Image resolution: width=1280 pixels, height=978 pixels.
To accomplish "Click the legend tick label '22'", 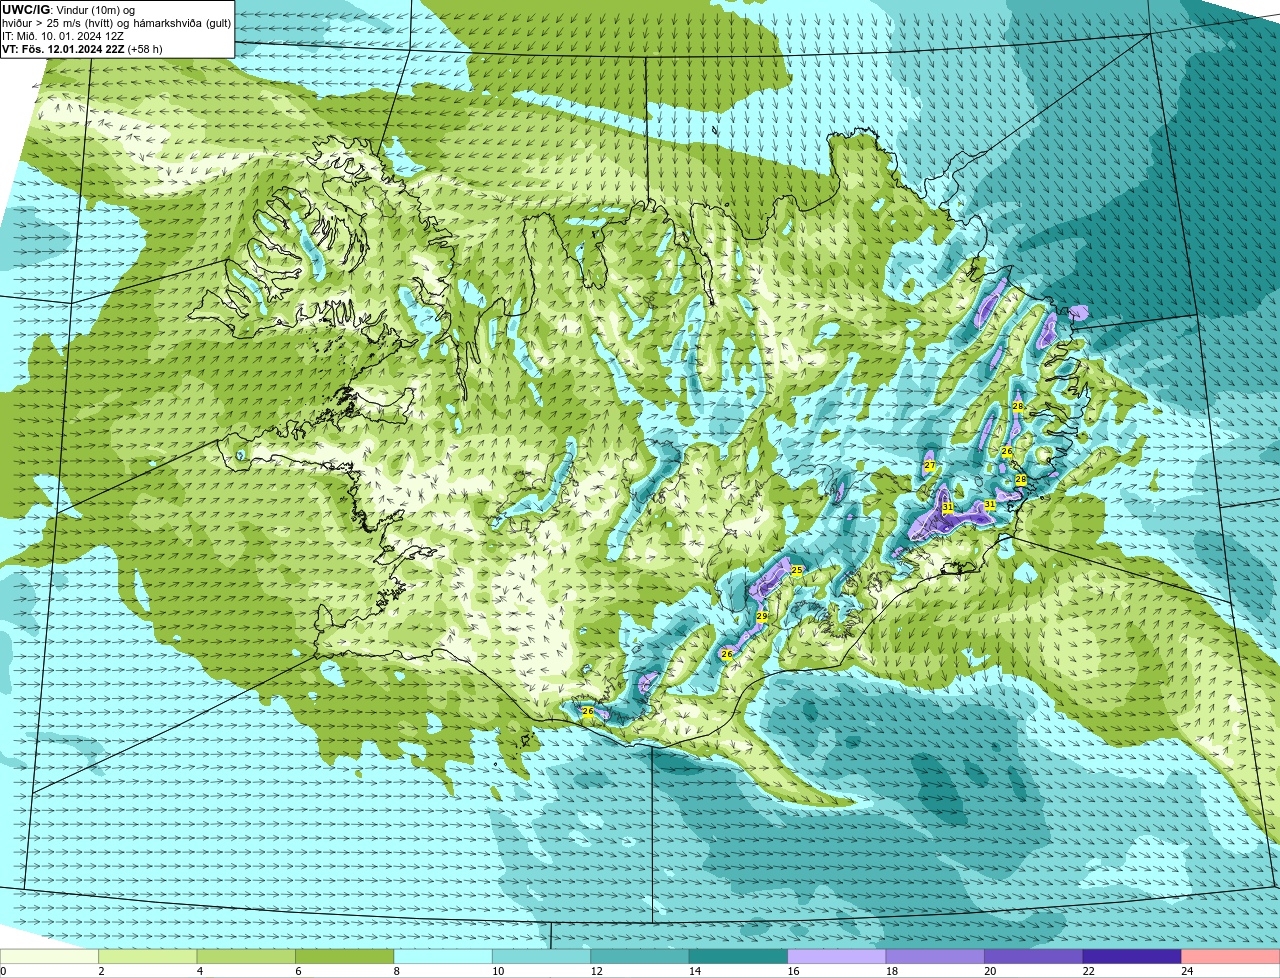I will (1088, 970).
